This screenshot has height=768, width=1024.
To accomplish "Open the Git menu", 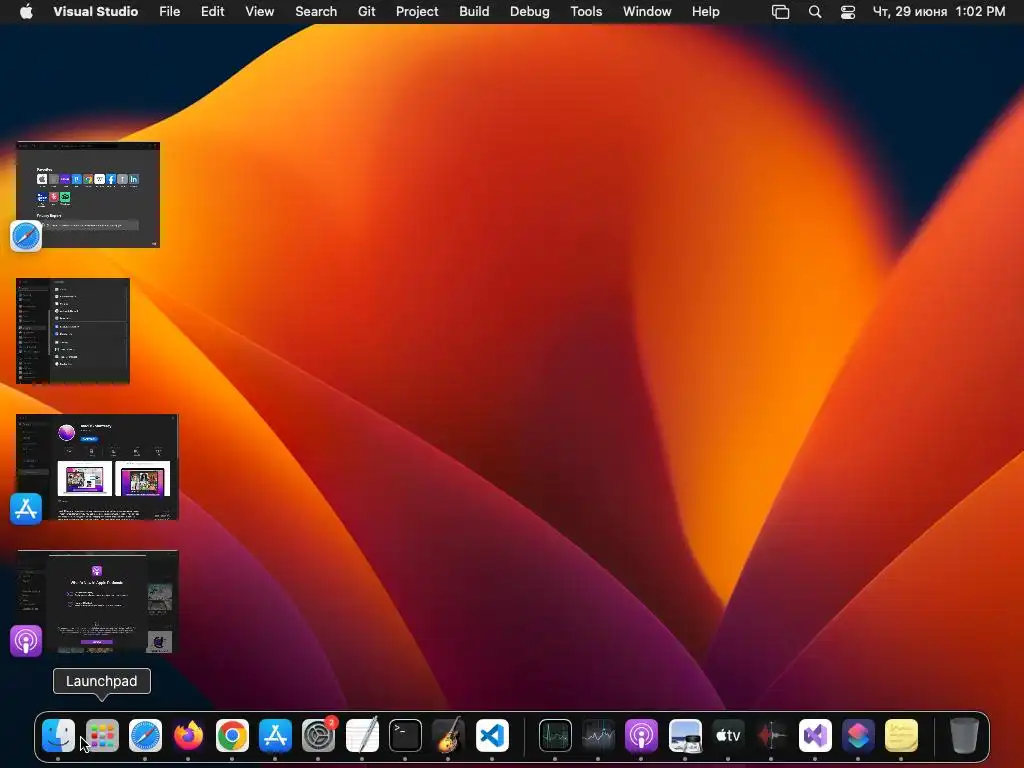I will tap(366, 12).
